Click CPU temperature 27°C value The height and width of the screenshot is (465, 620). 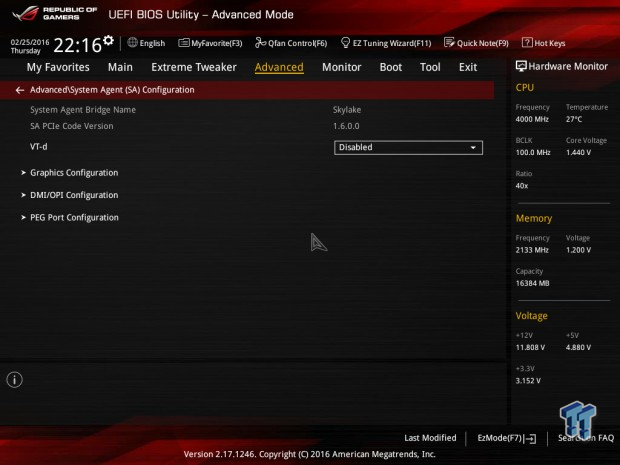tap(574, 119)
